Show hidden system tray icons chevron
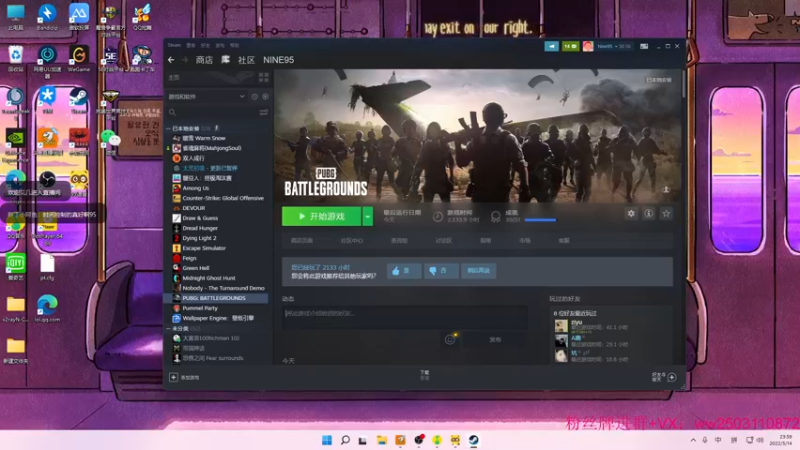This screenshot has width=800, height=450. (x=693, y=440)
